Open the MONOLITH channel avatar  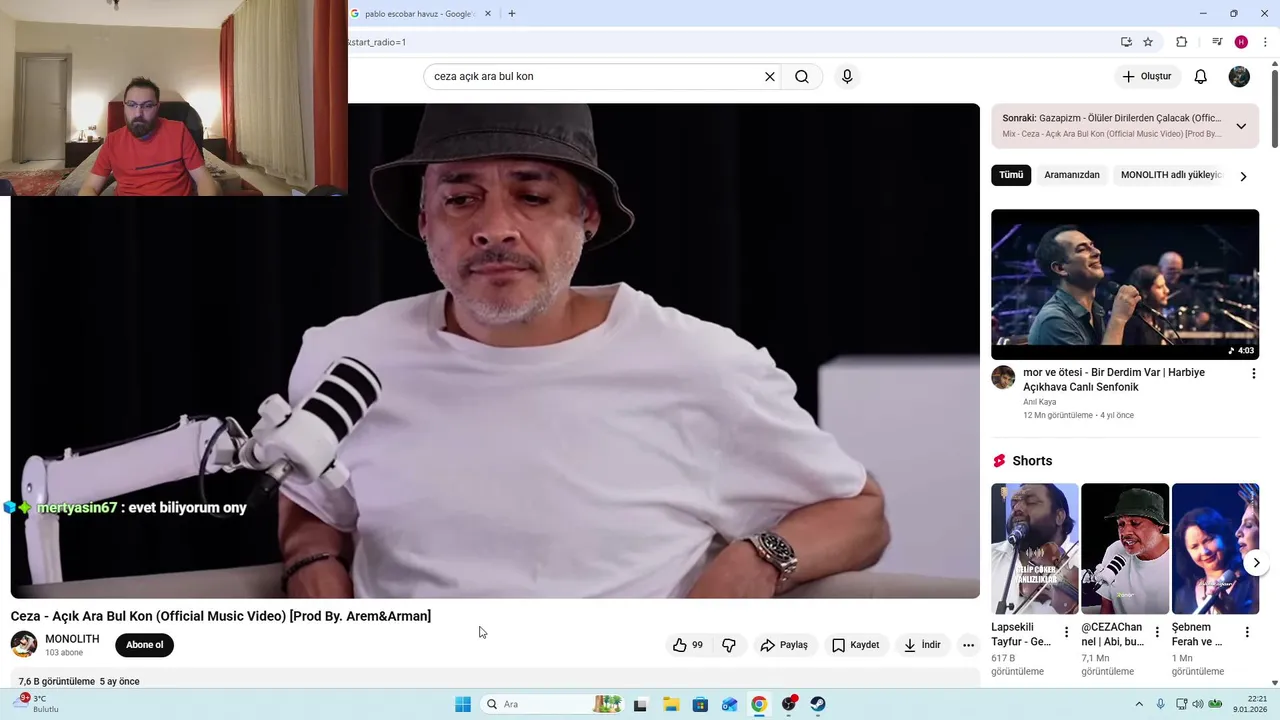tap(24, 644)
